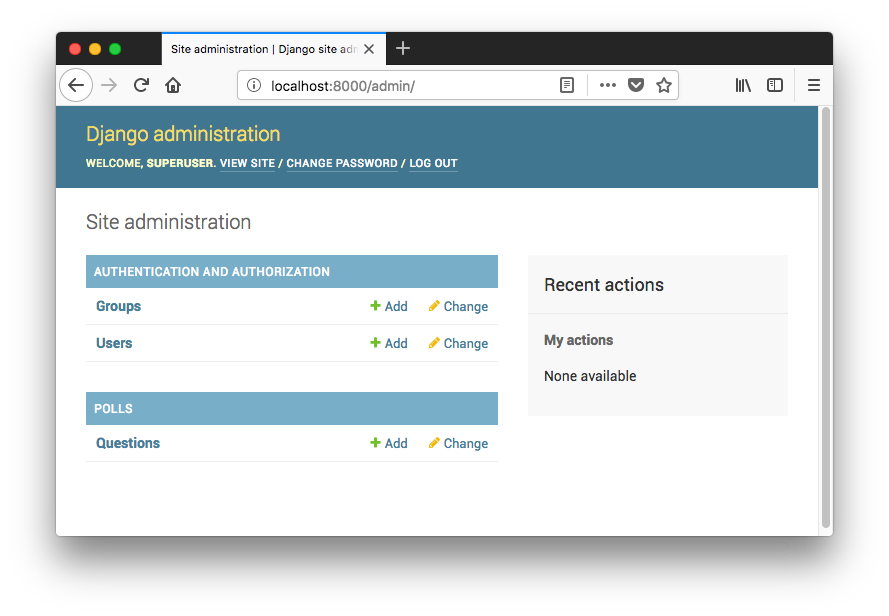Viewport: 889px width, 616px height.
Task: Open Authentication and Authorization section header
Action: point(211,272)
